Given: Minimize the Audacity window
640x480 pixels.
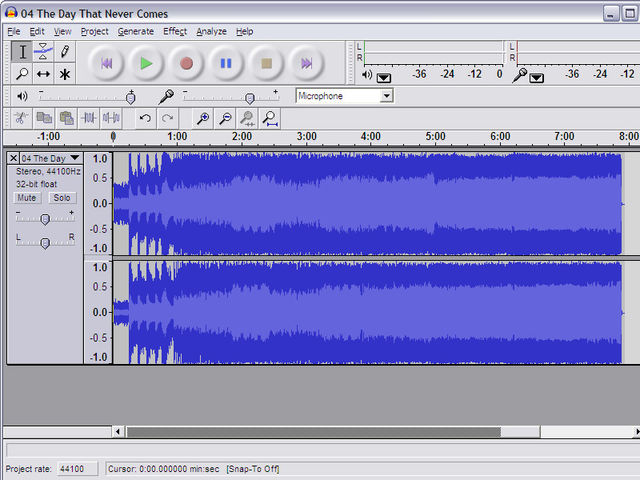Looking at the screenshot, I should (611, 13).
